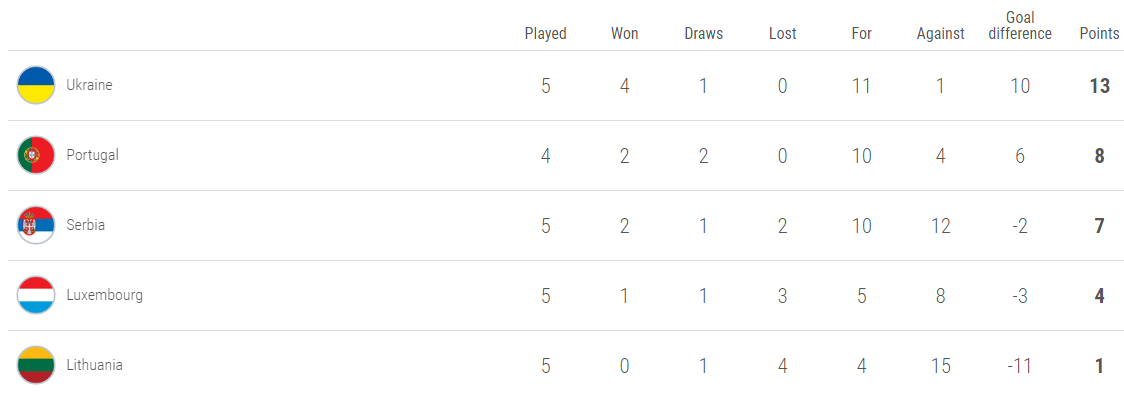Viewport: 1124px width, 403px height.
Task: Open the Ukraine team link
Action: pyautogui.click(x=89, y=86)
